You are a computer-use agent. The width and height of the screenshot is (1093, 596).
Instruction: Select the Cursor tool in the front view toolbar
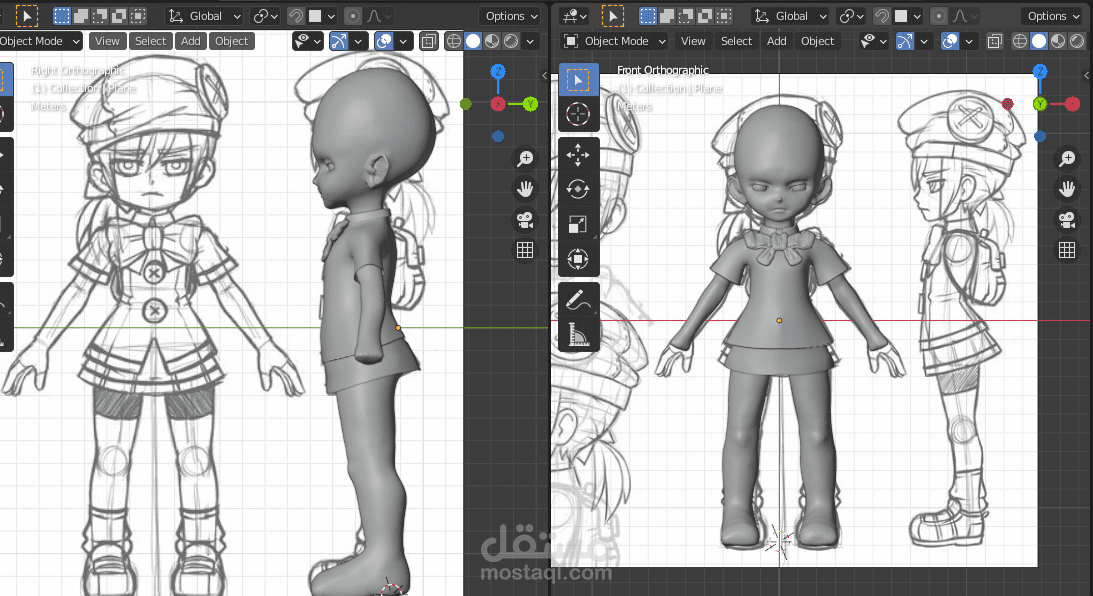578,114
